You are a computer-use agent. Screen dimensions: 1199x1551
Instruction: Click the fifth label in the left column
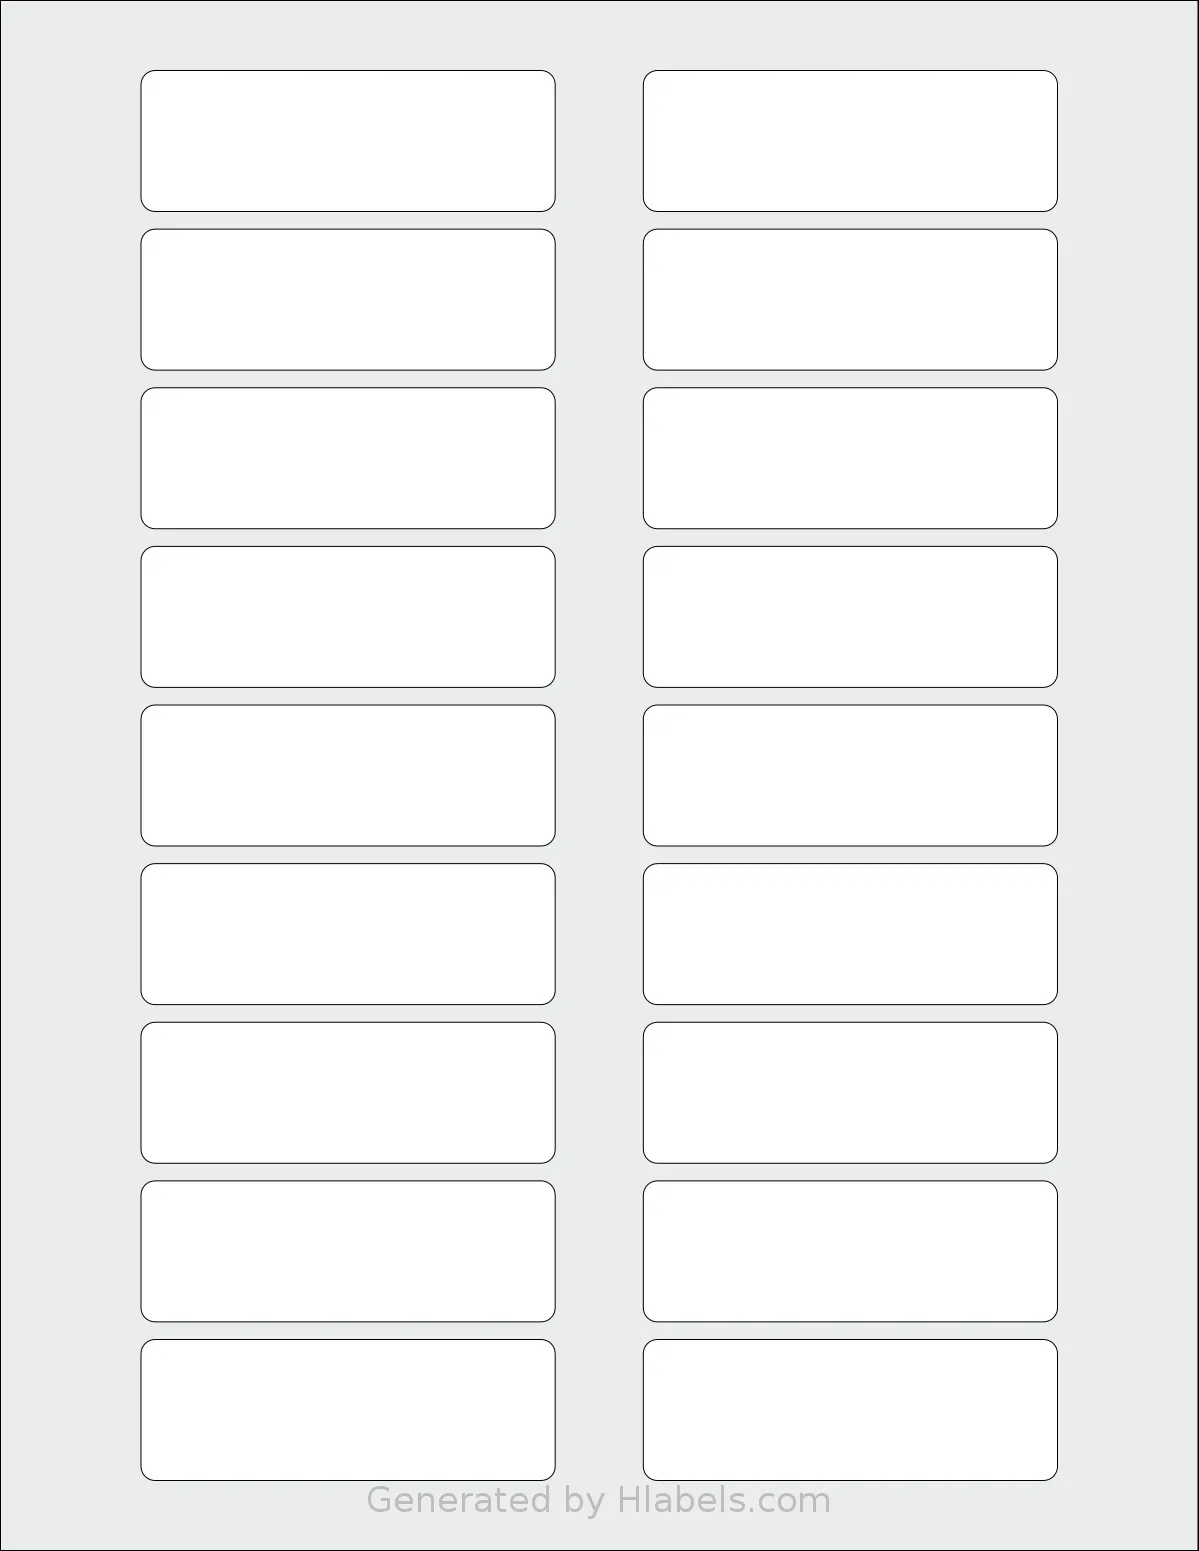coord(348,776)
